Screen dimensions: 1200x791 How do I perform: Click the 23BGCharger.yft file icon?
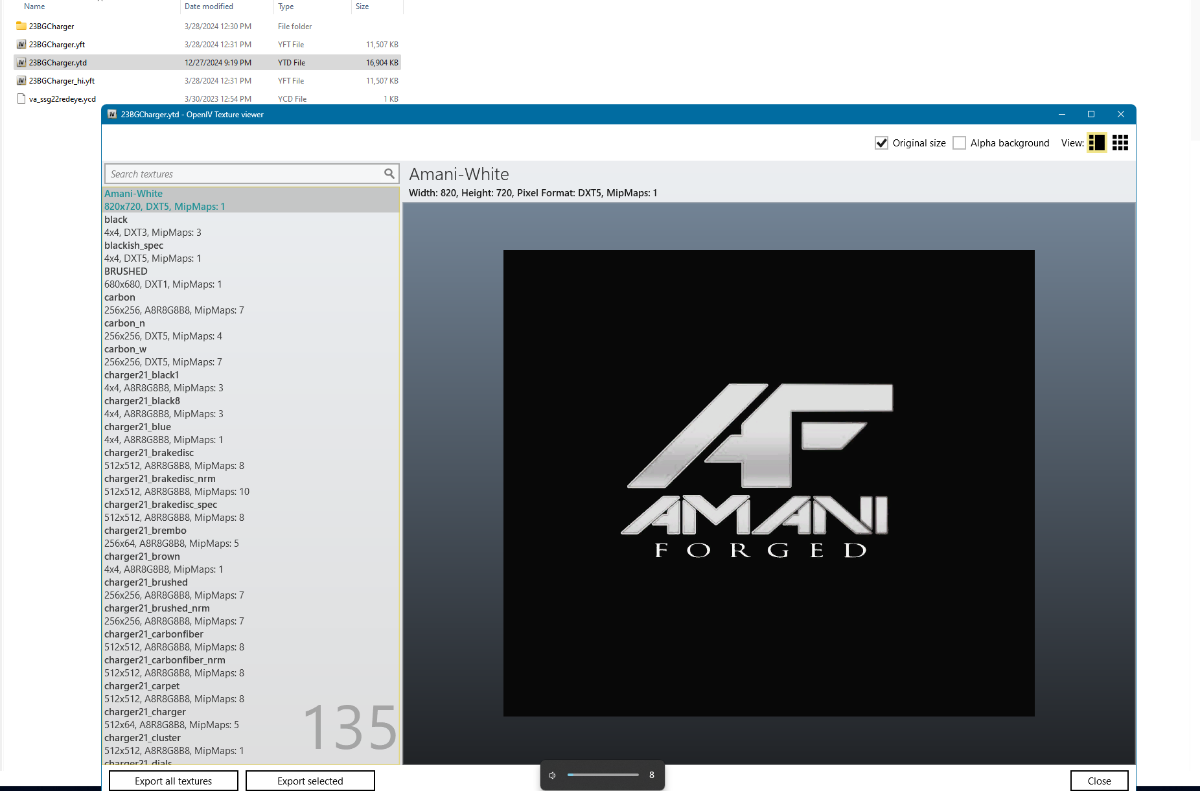coord(21,44)
